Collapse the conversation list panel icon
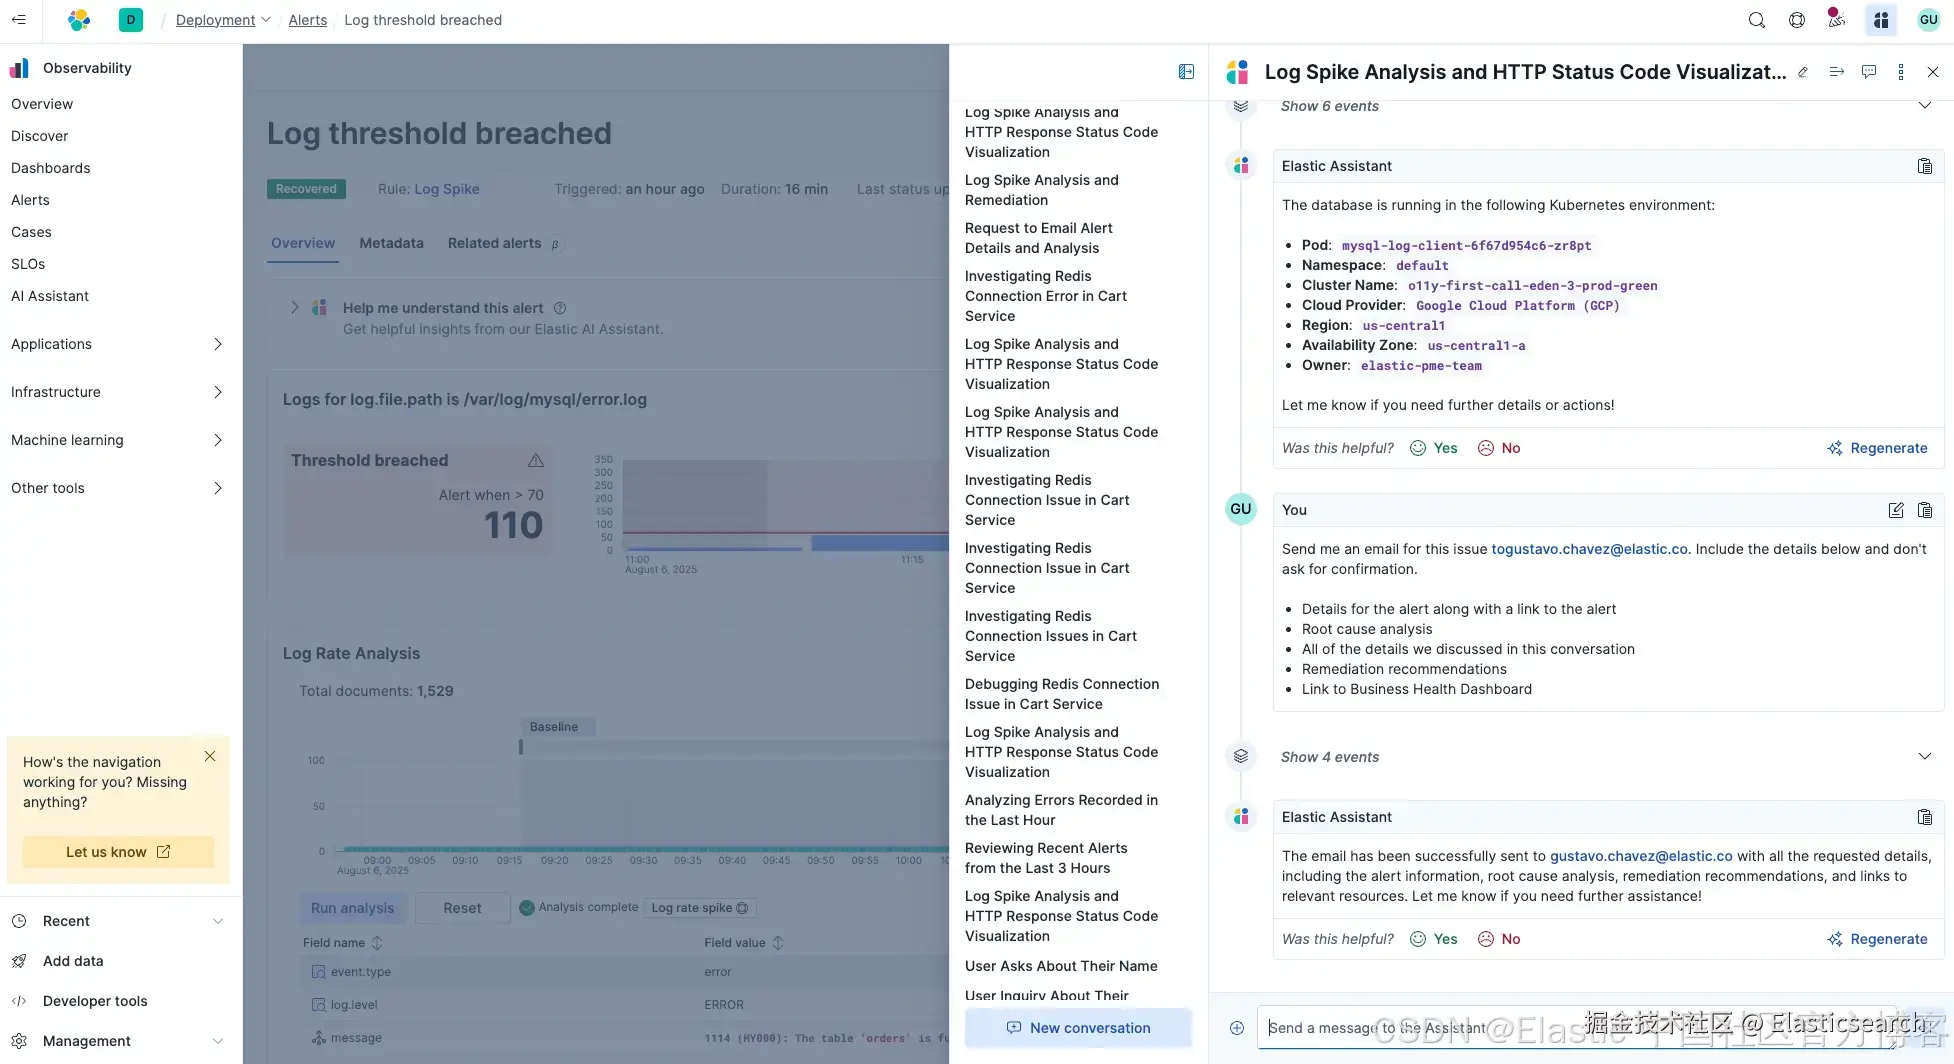This screenshot has width=1954, height=1064. coord(1186,72)
